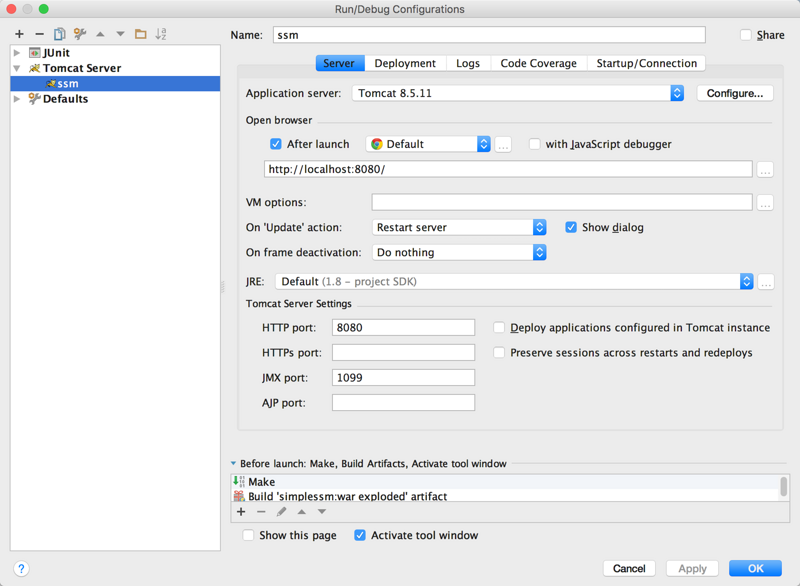Move the before launch task up

(302, 512)
